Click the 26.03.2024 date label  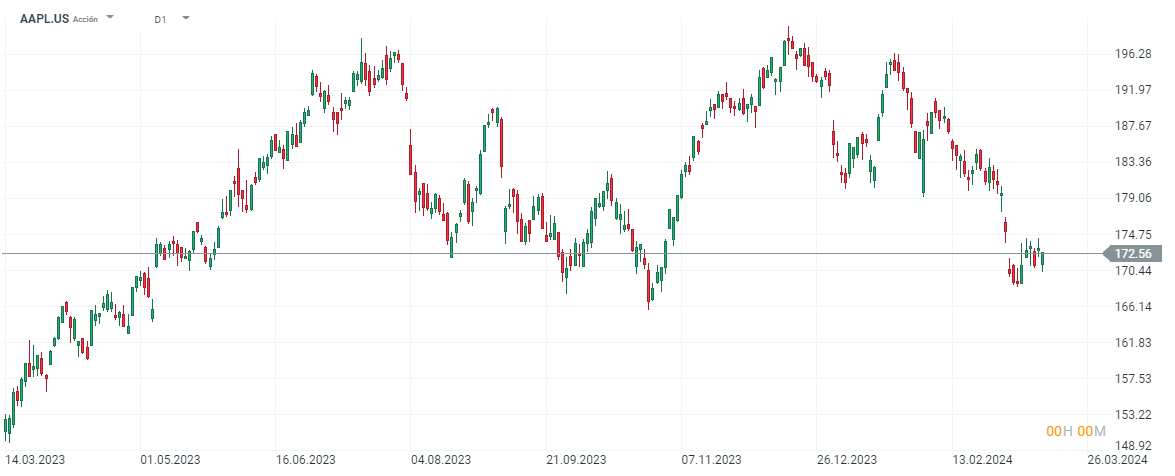(1116, 460)
